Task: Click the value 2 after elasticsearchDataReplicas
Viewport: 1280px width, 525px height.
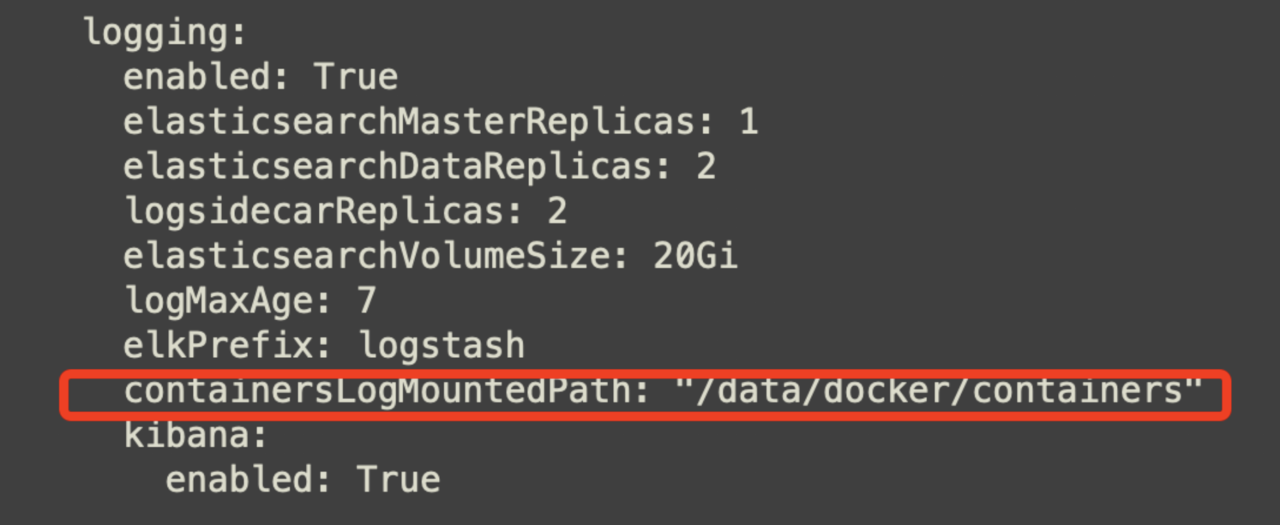Action: 706,167
